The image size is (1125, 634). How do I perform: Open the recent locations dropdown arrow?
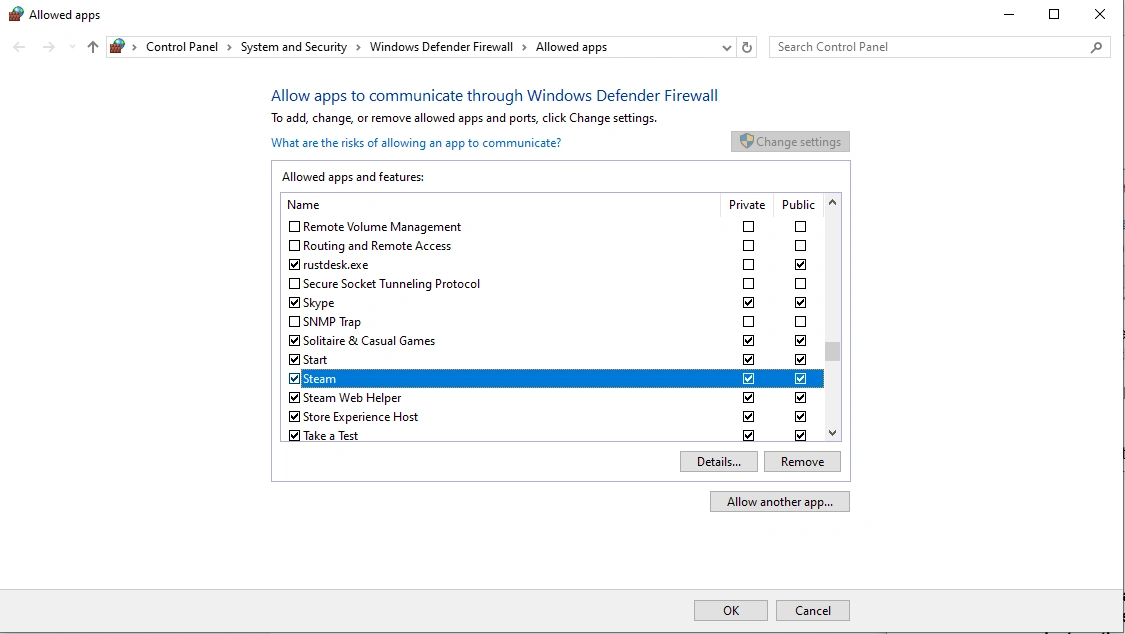72,47
